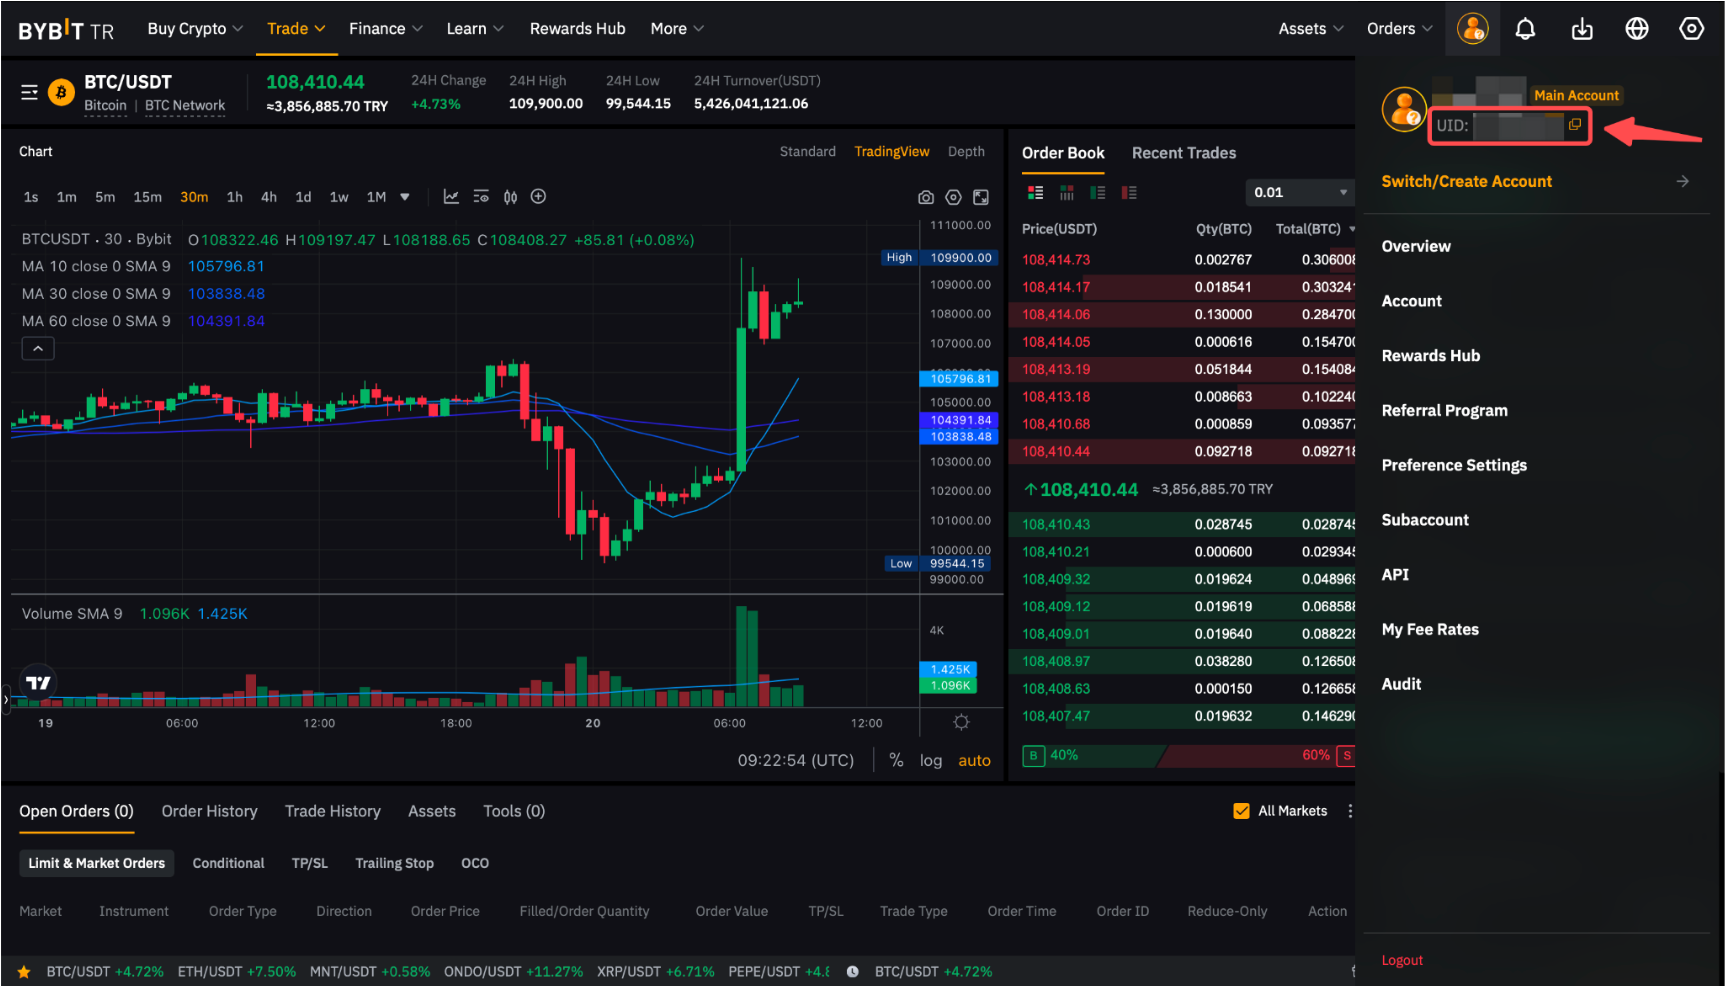Image resolution: width=1726 pixels, height=986 pixels.
Task: Toggle auto scale on the chart
Action: [x=974, y=760]
